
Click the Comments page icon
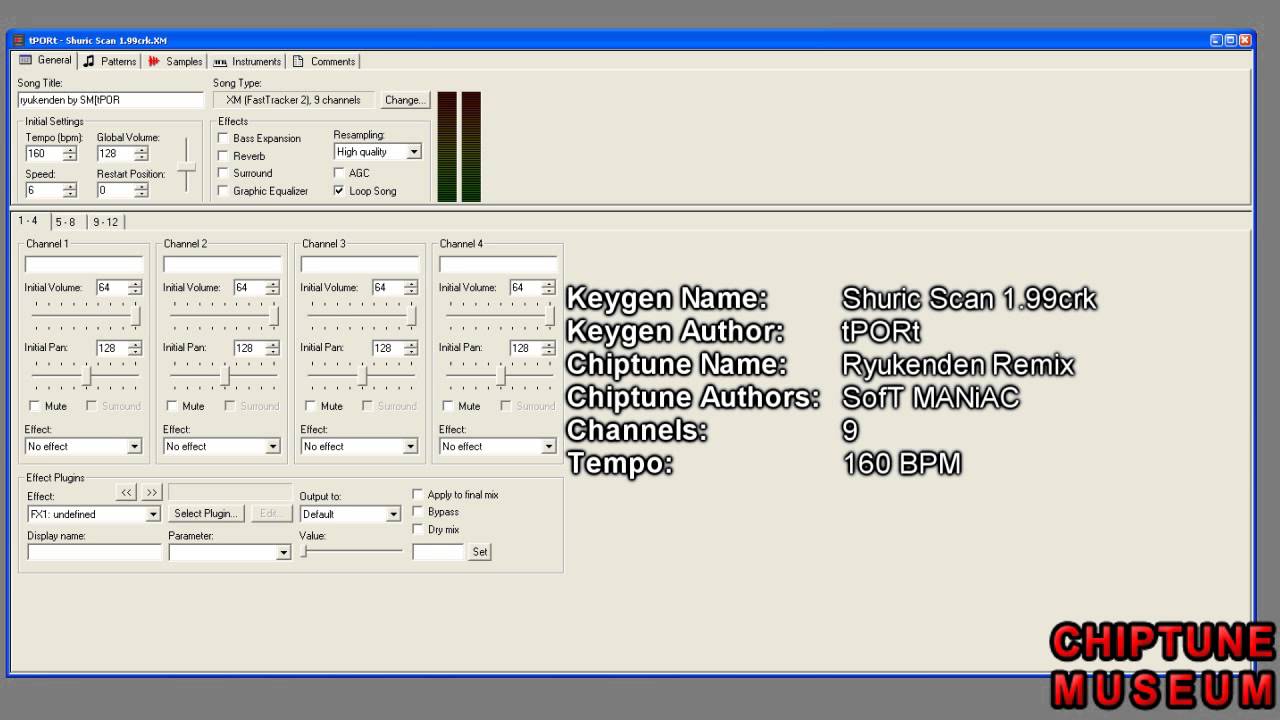coord(298,61)
